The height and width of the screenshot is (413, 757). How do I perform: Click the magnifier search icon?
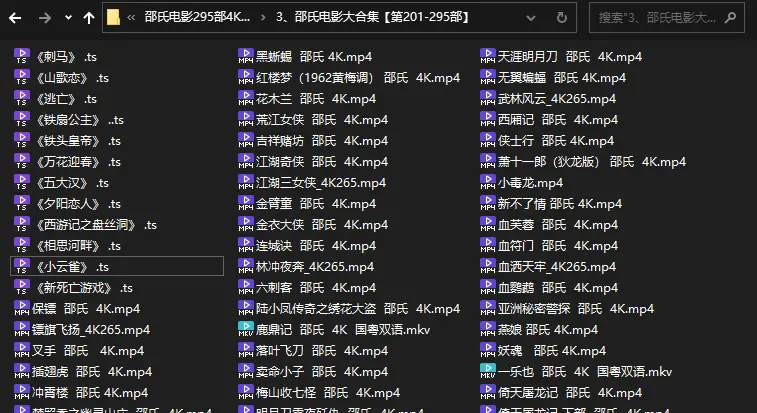[730, 18]
